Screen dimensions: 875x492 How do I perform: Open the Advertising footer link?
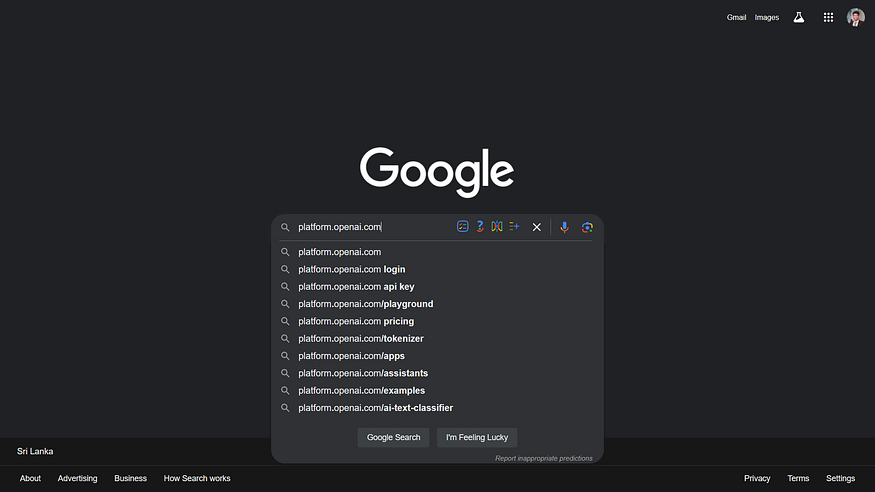pyautogui.click(x=77, y=478)
